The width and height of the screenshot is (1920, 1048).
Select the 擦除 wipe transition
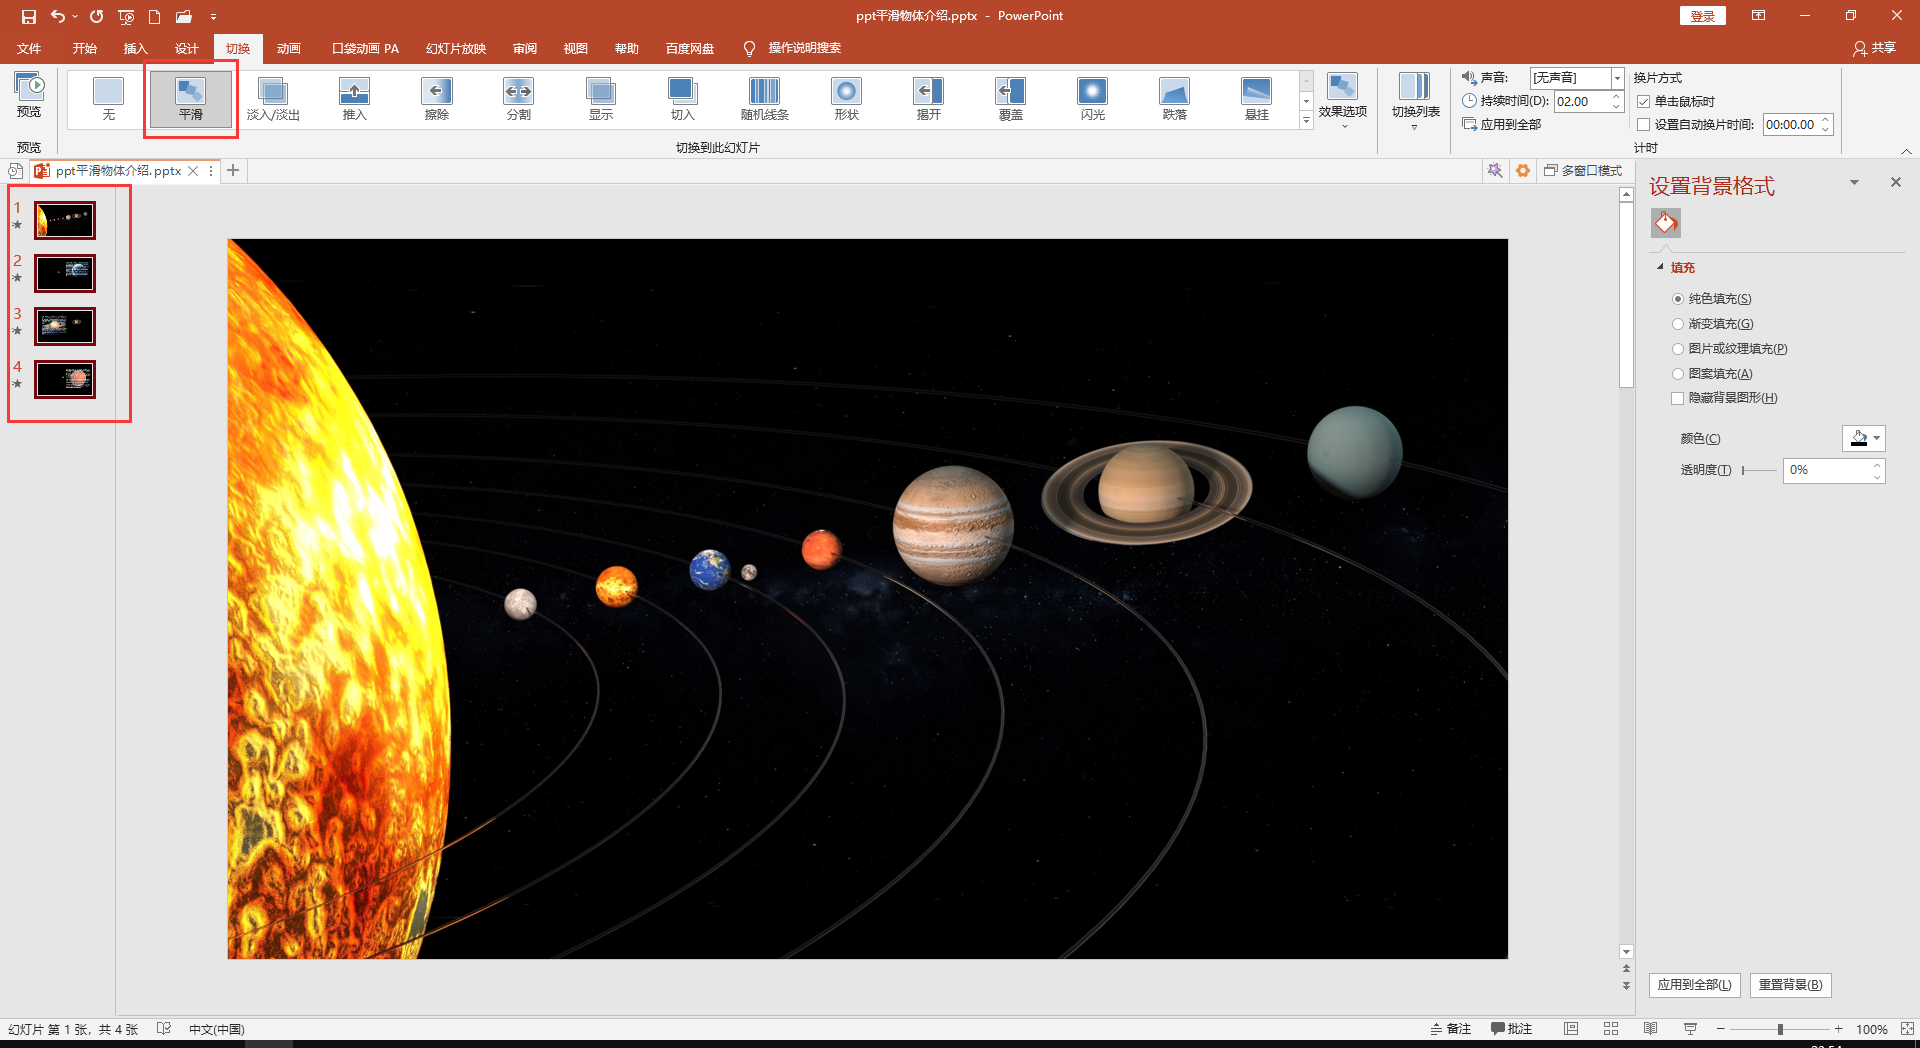tap(437, 99)
